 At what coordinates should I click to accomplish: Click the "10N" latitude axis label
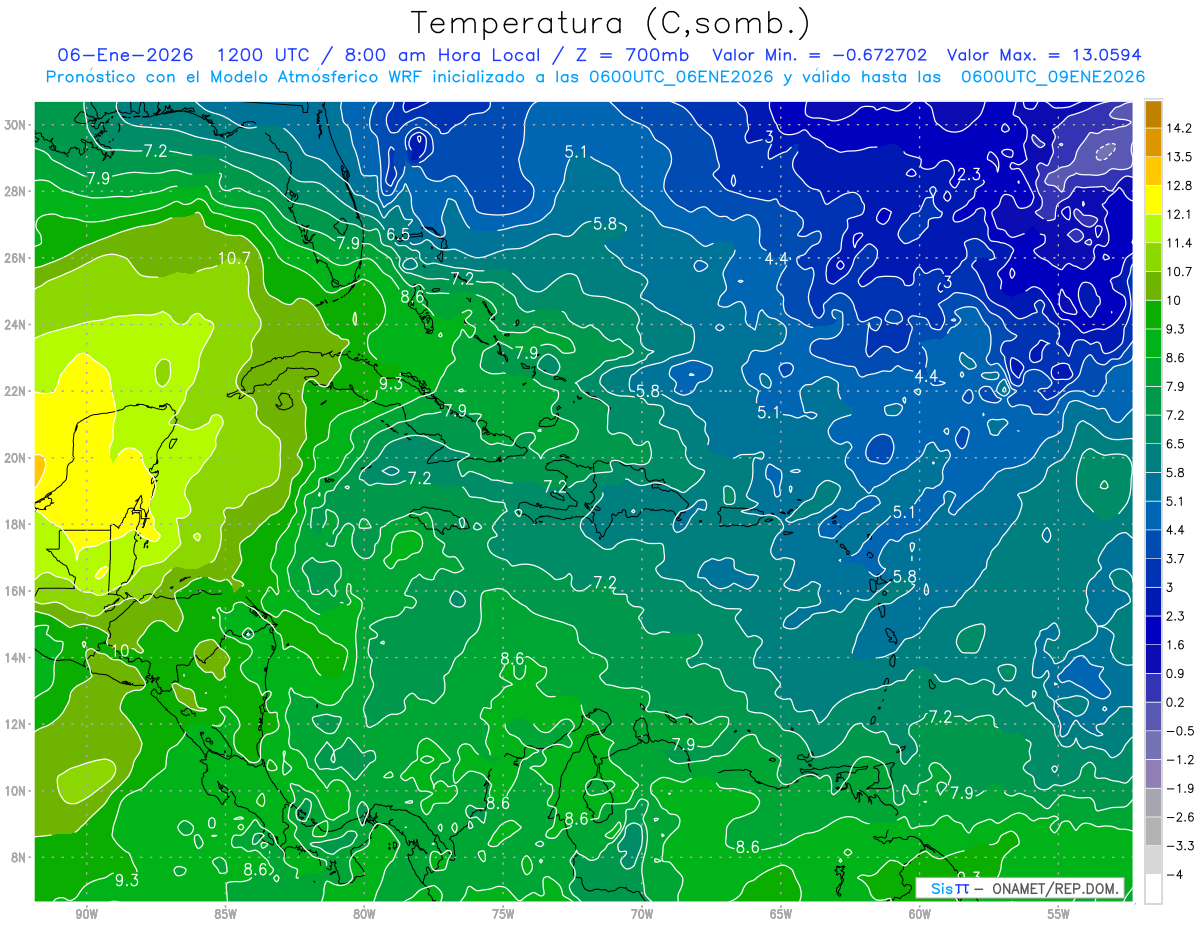point(15,790)
